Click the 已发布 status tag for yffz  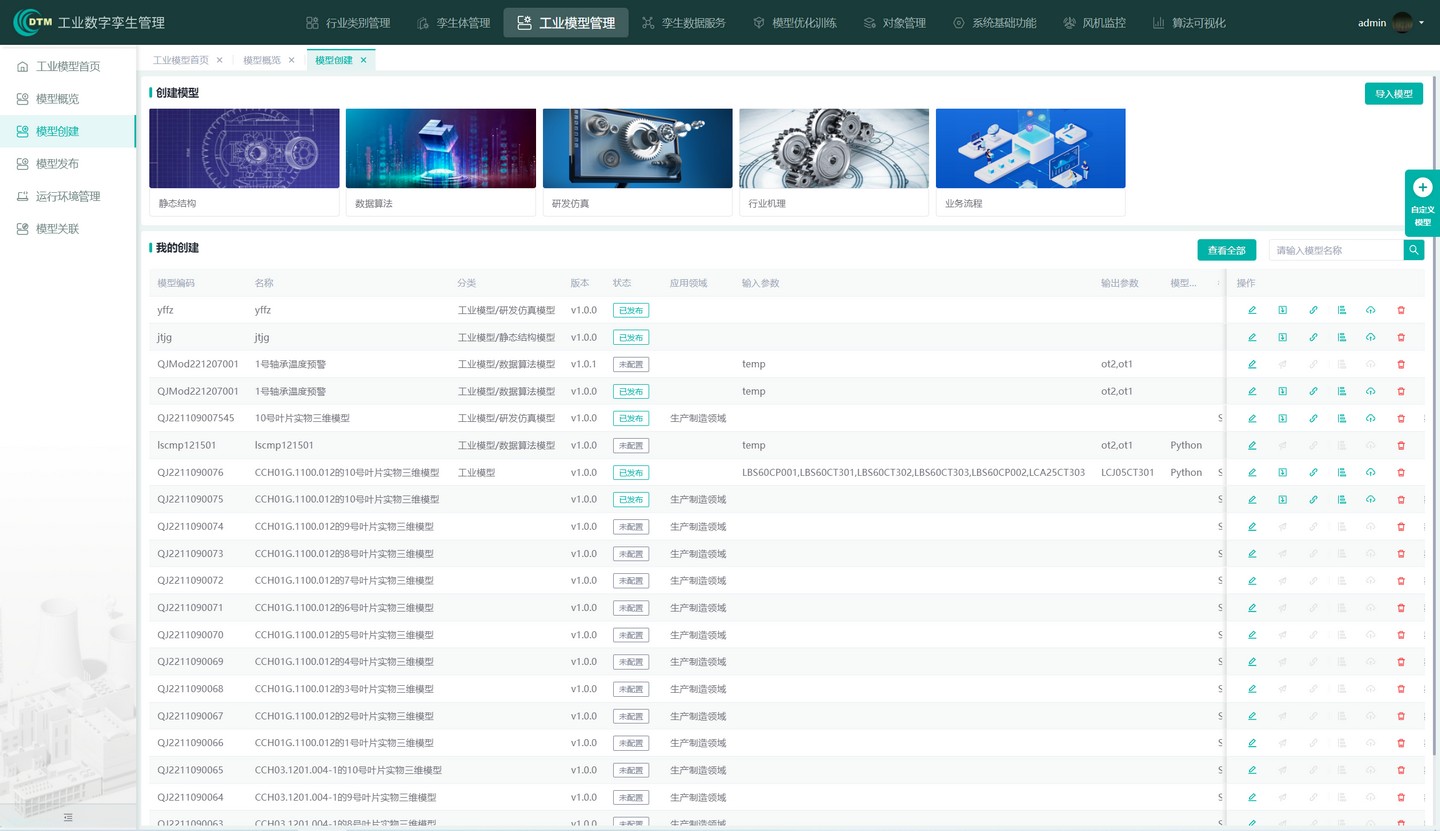(631, 310)
